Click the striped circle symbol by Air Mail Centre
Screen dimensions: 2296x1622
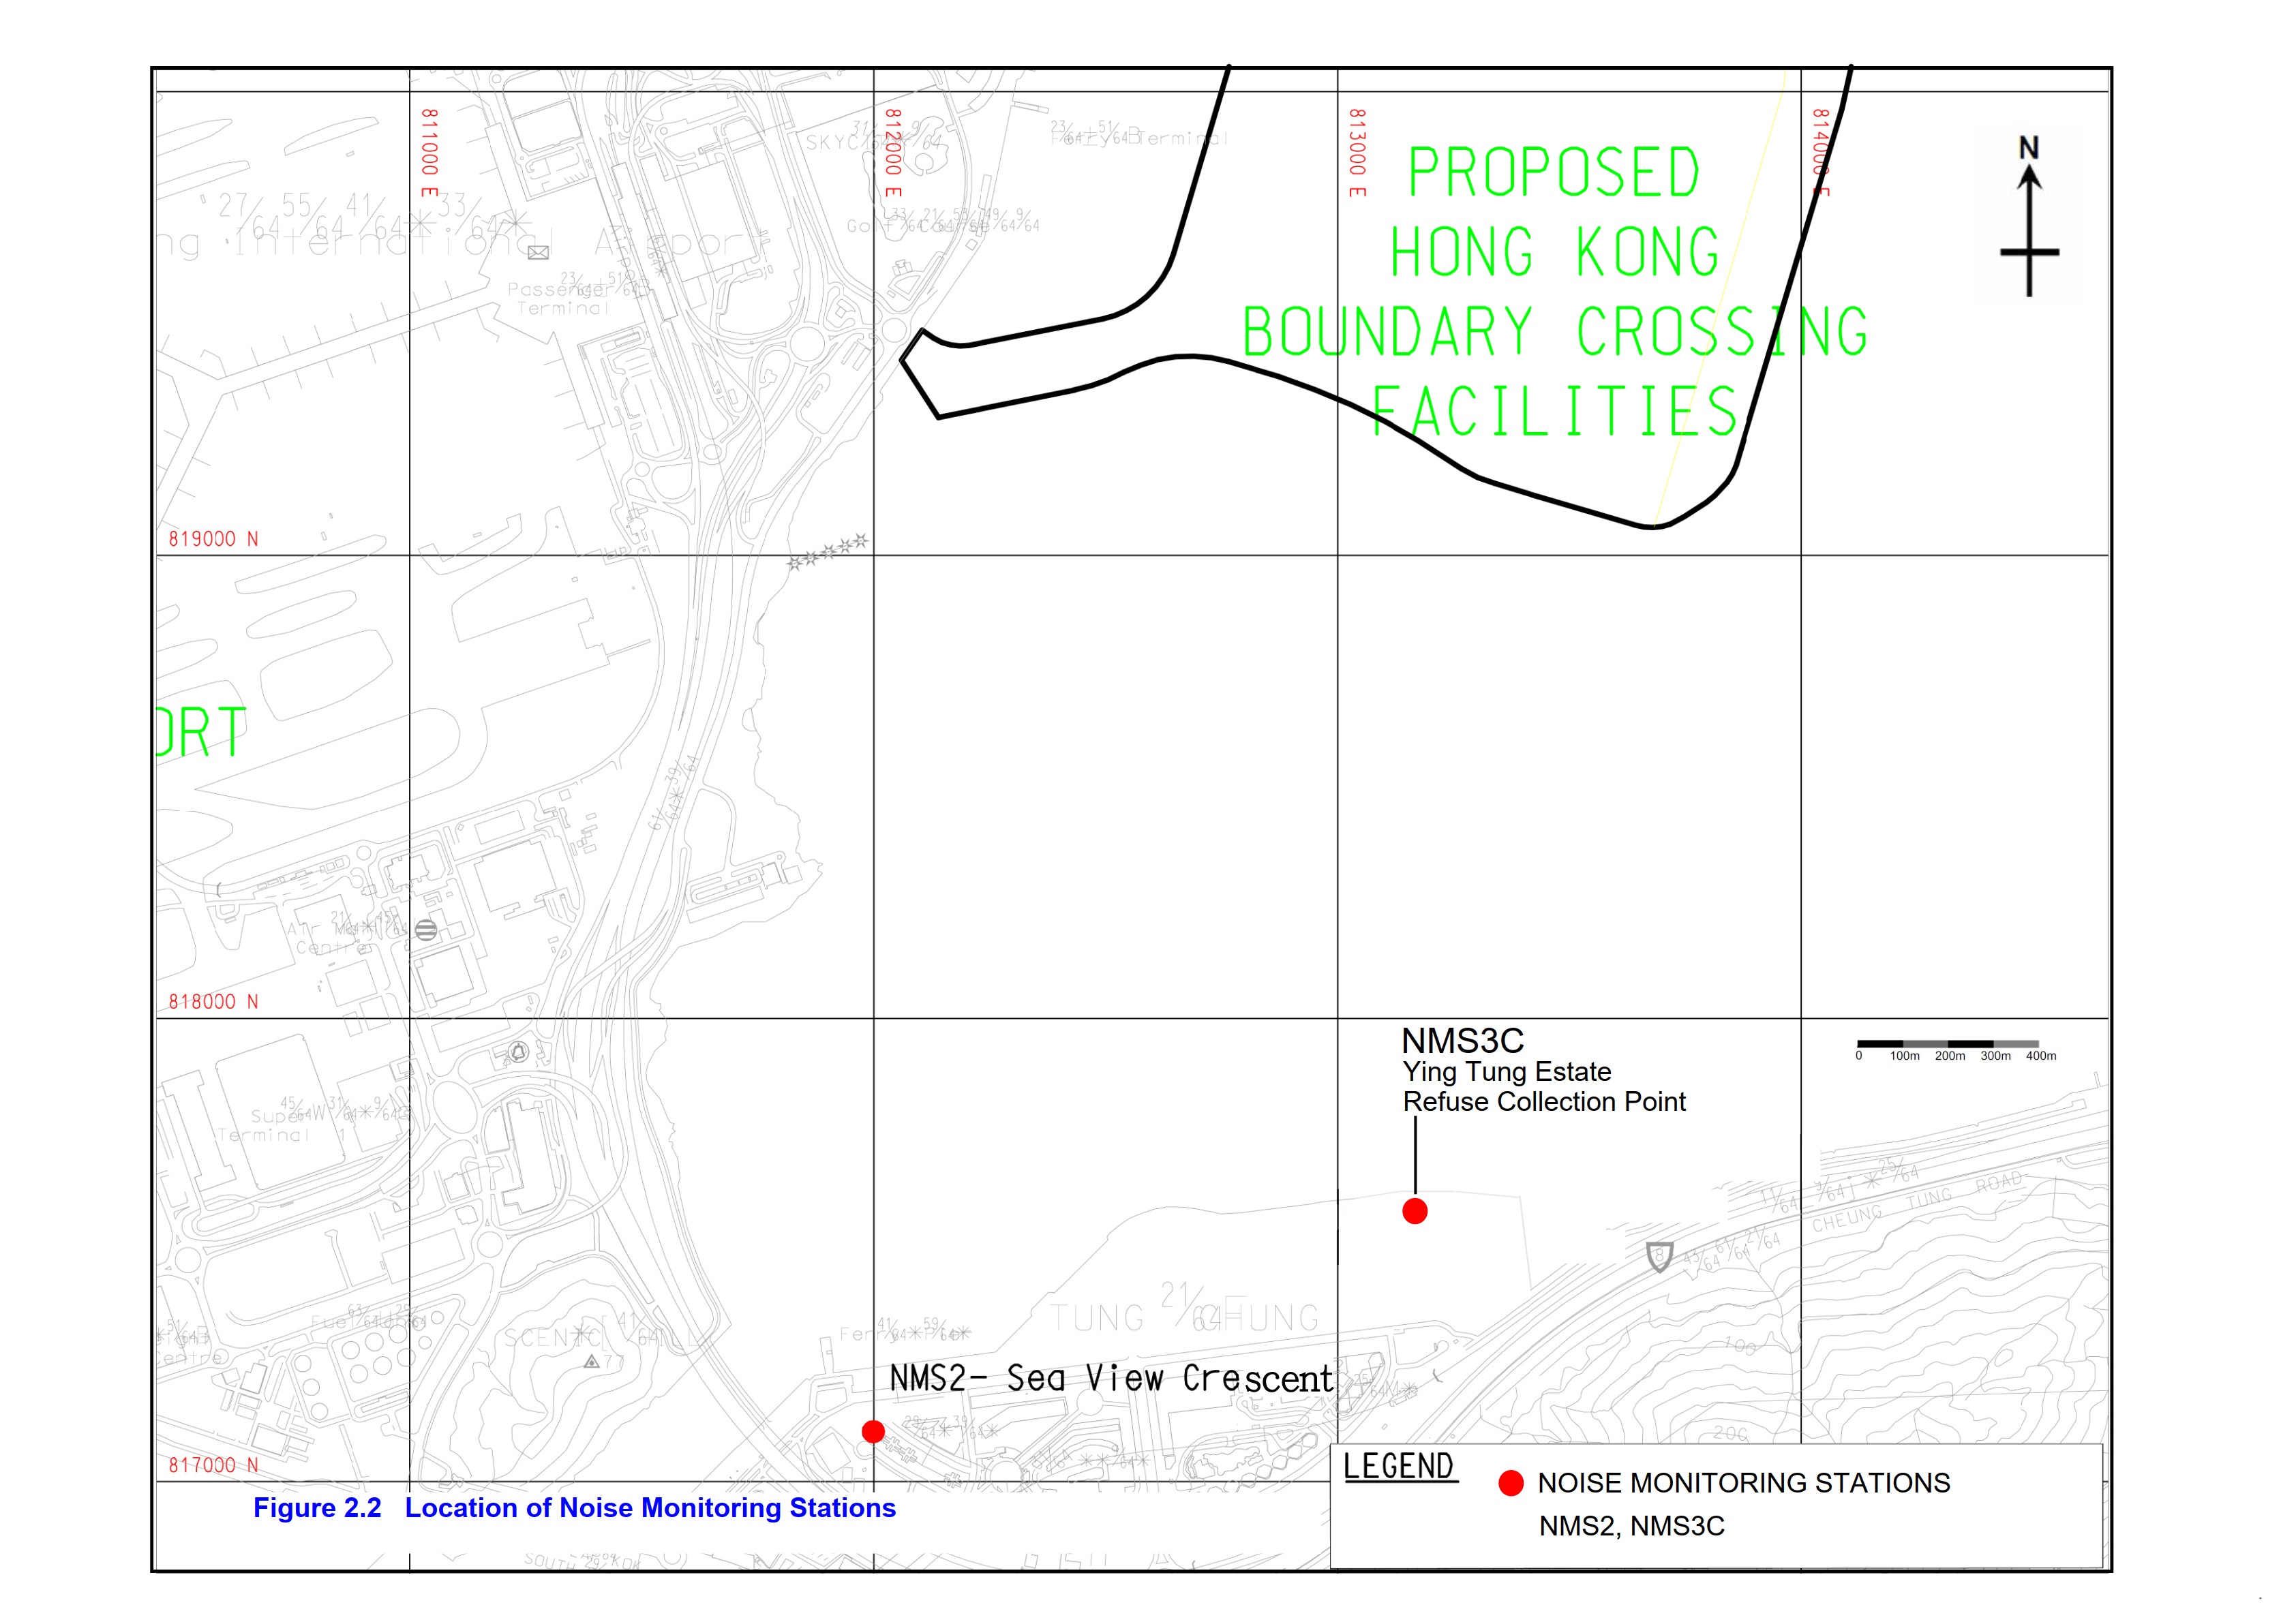426,930
